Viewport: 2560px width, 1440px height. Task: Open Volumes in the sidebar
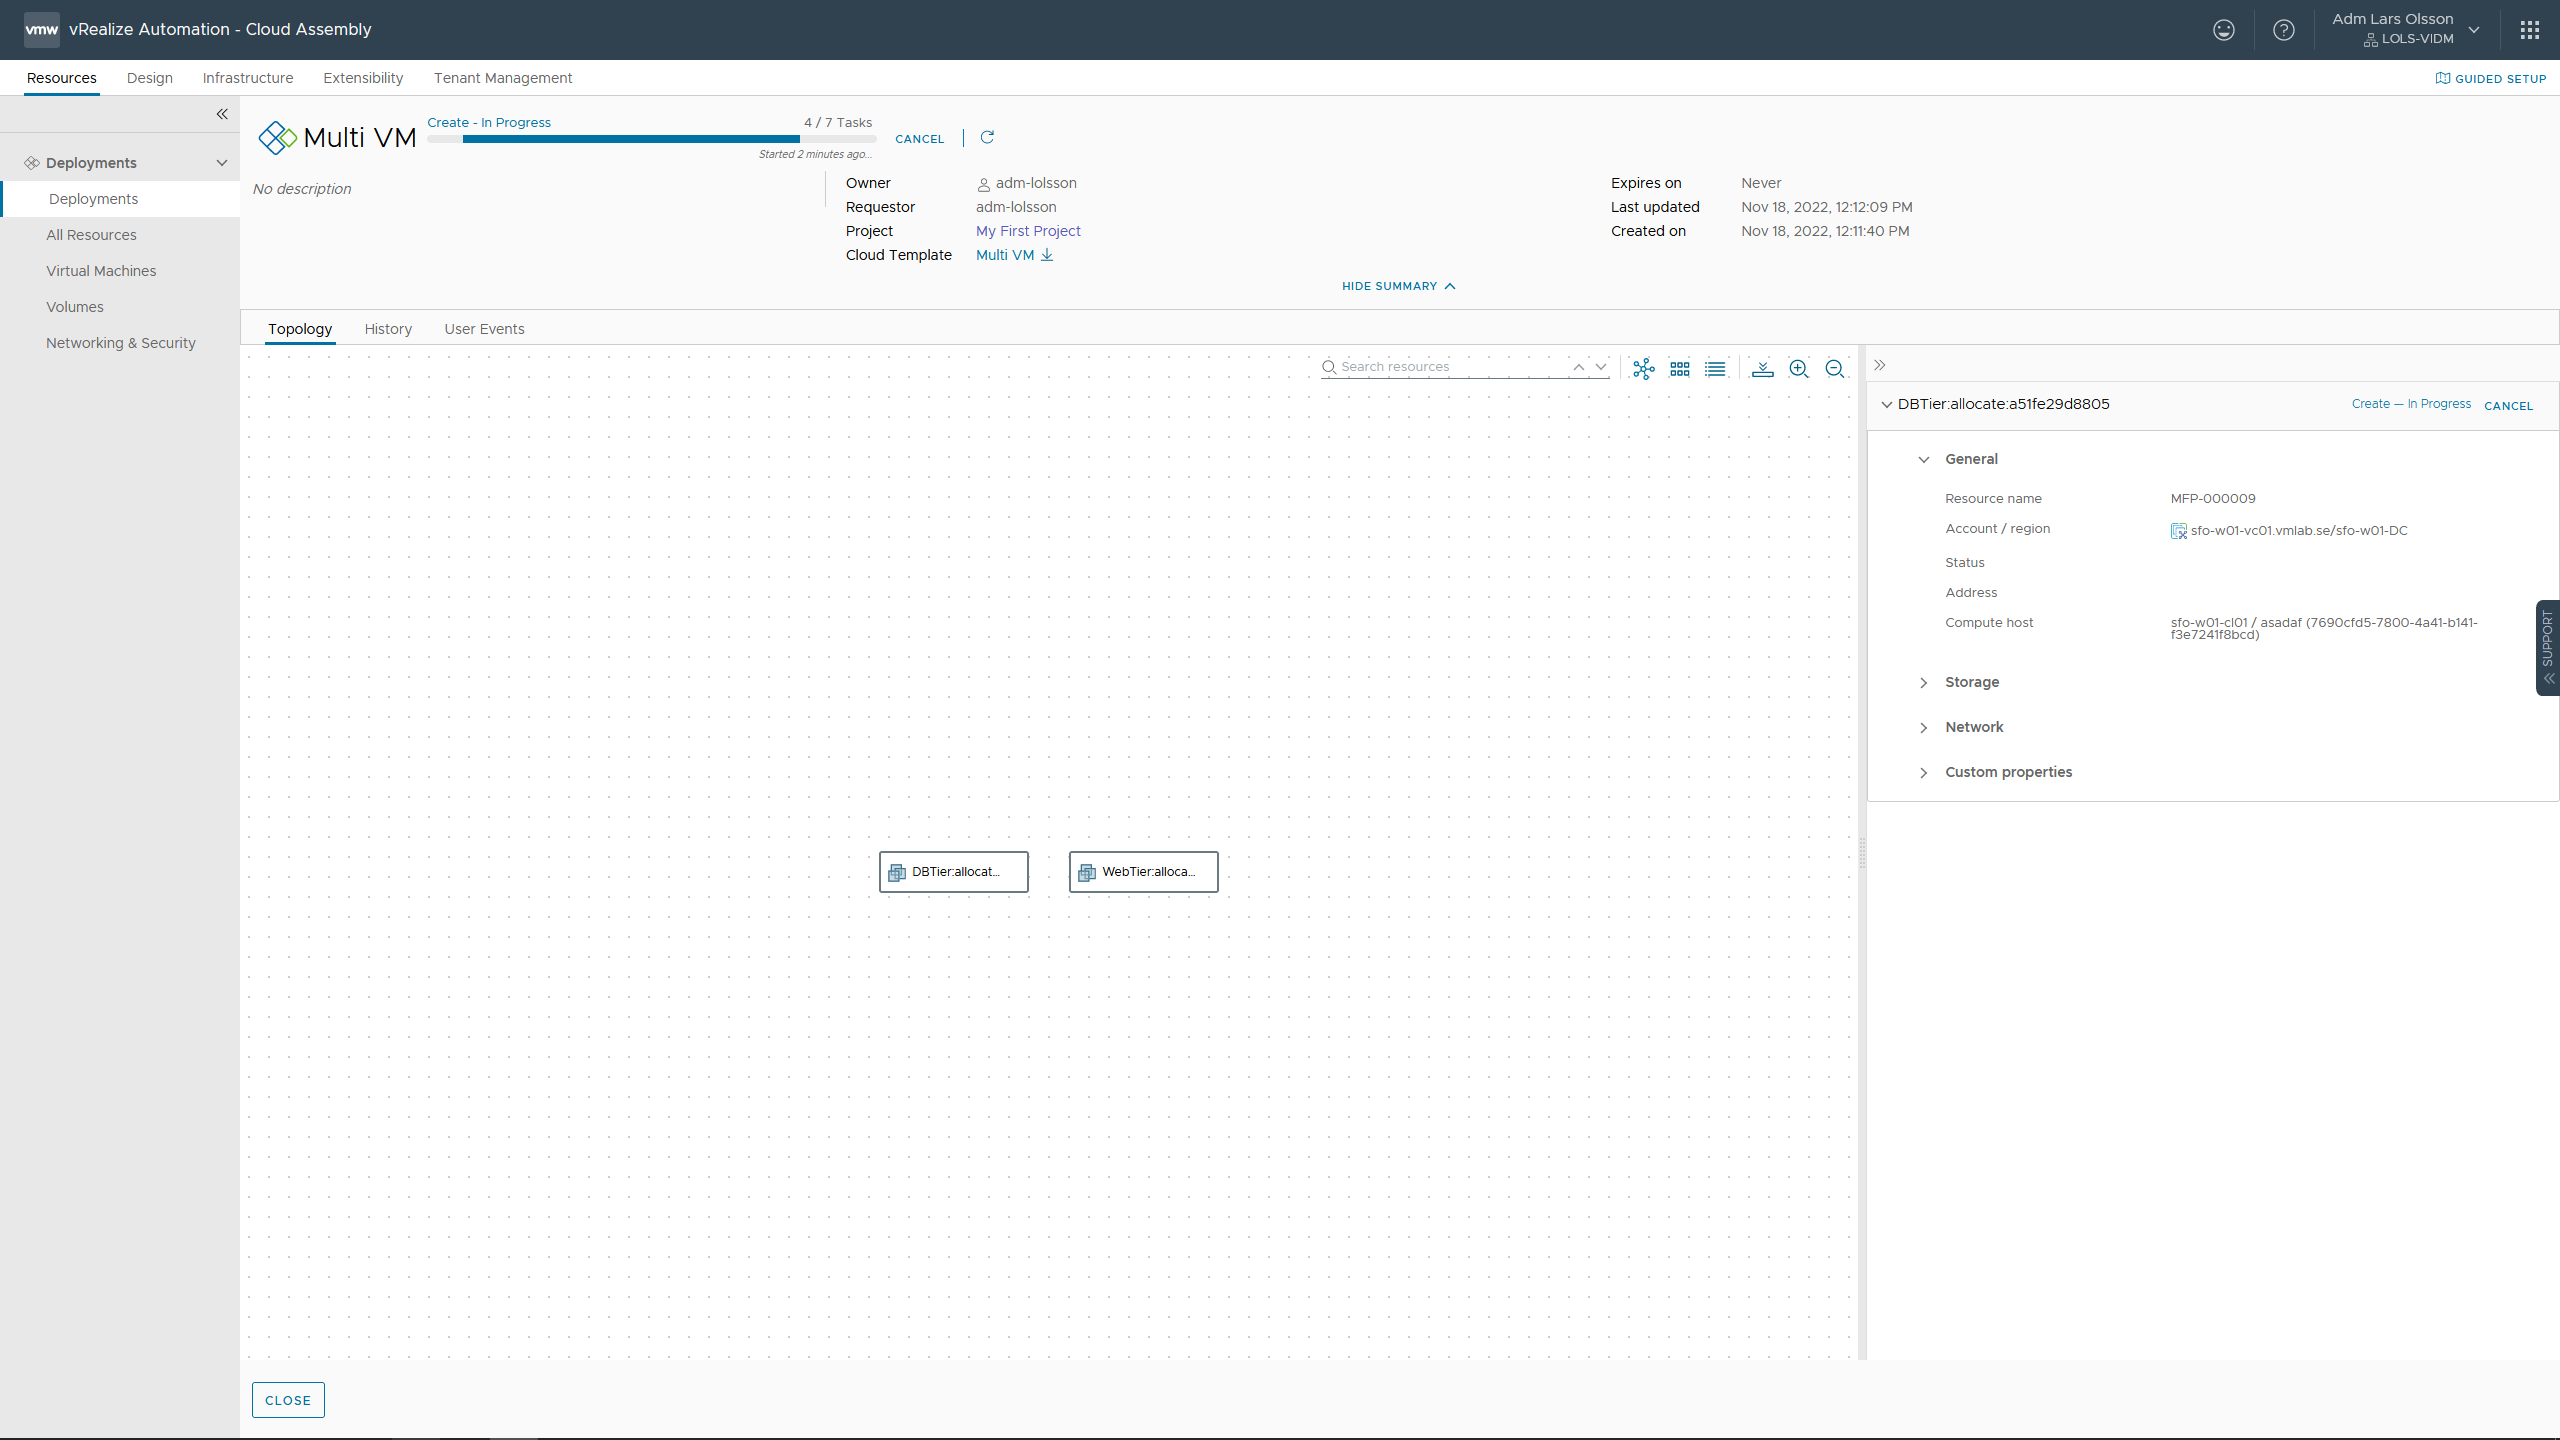coord(75,307)
